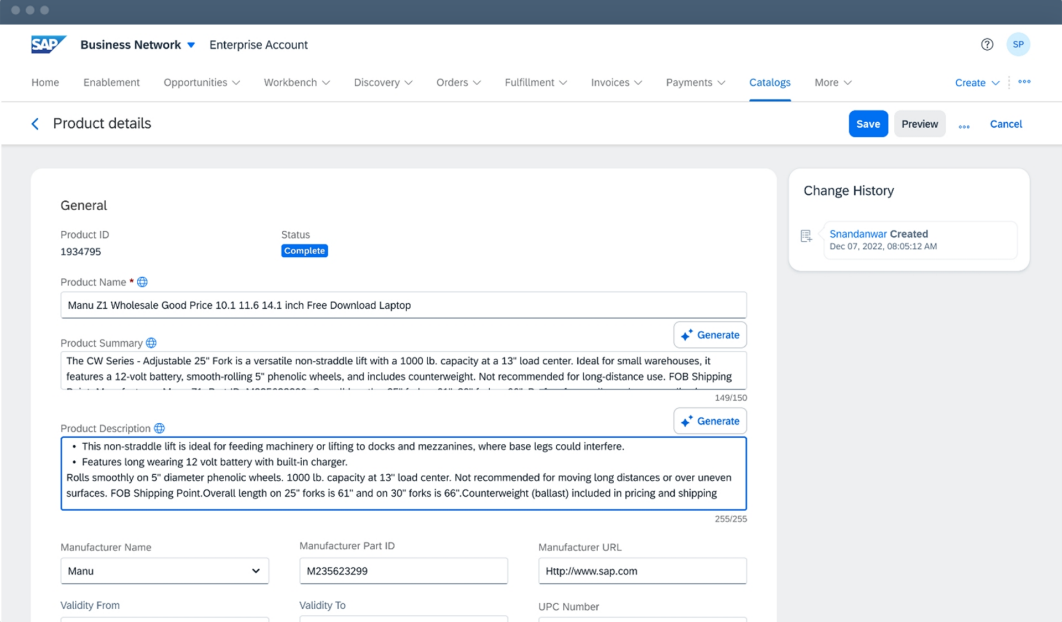Click the globe icon beside Product Summary

(151, 343)
